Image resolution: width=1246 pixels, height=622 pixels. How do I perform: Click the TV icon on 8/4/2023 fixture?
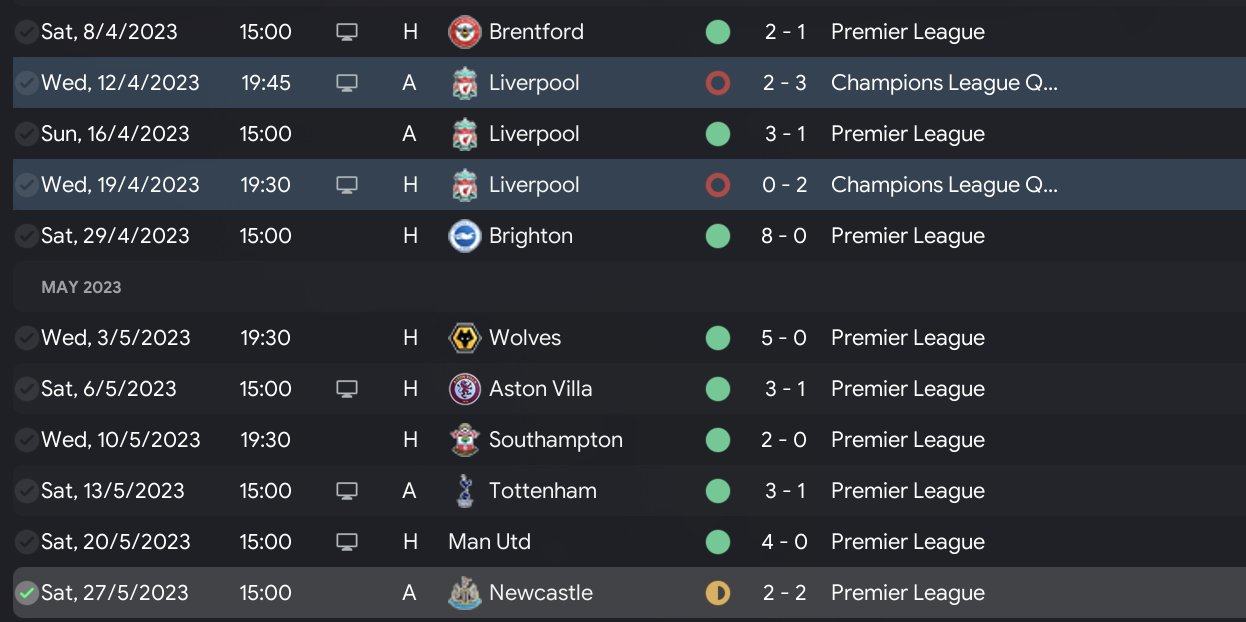coord(347,32)
